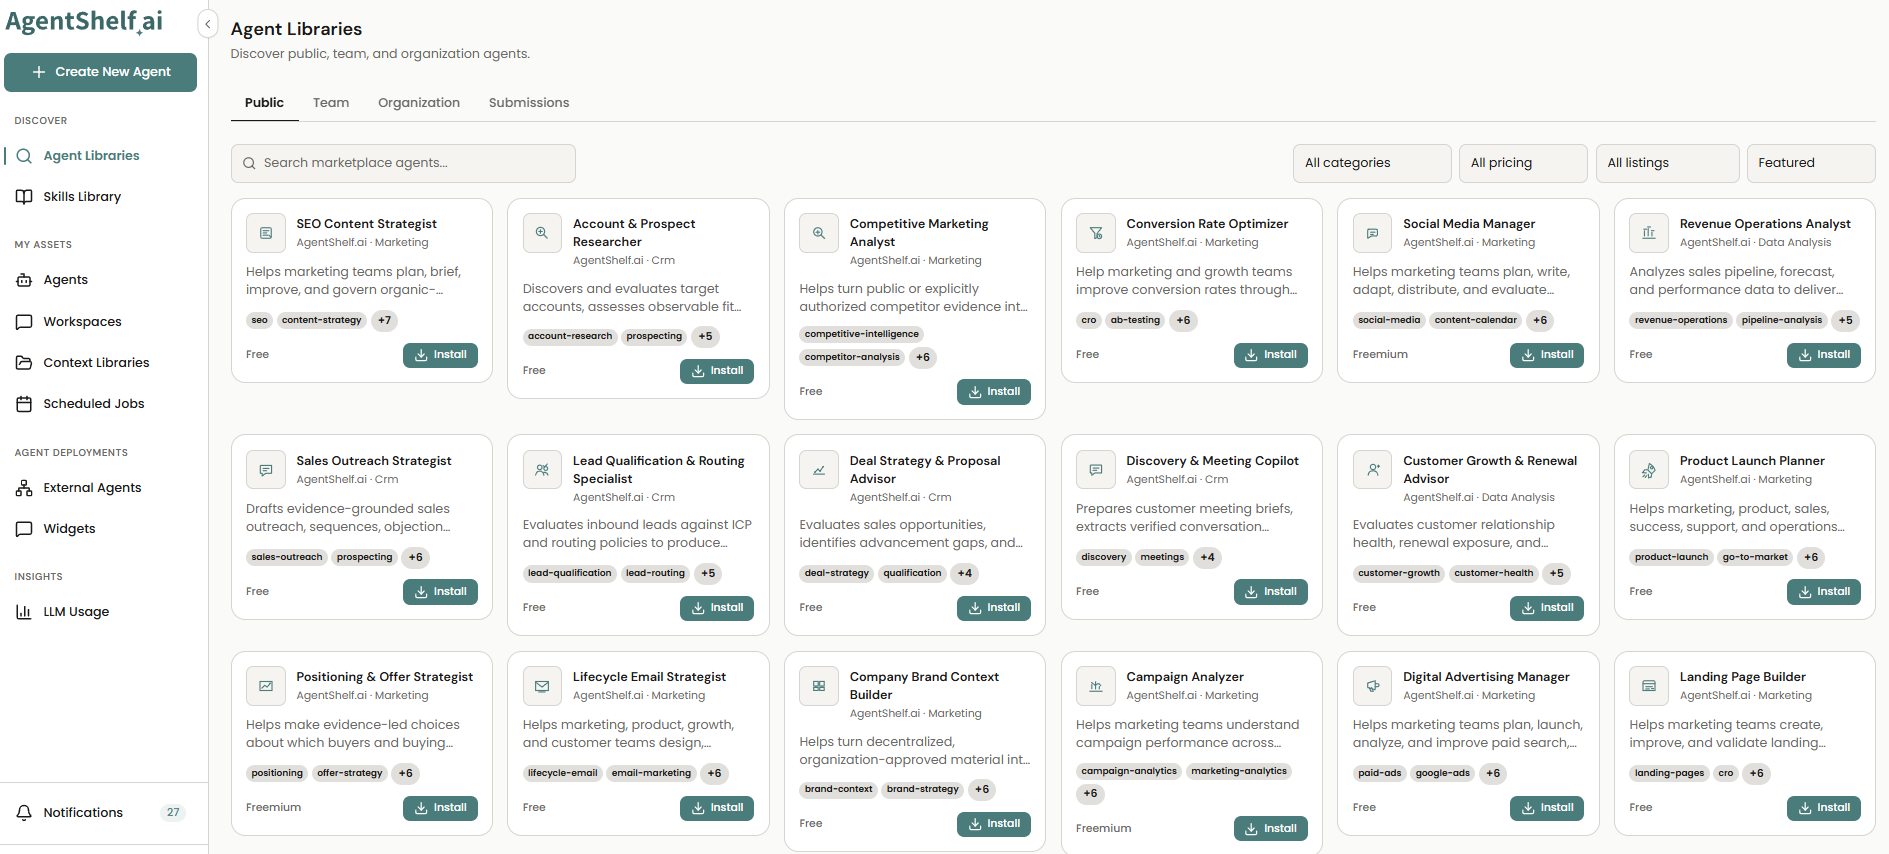Image resolution: width=1889 pixels, height=854 pixels.
Task: Focus the Search marketplace agents field
Action: (403, 163)
